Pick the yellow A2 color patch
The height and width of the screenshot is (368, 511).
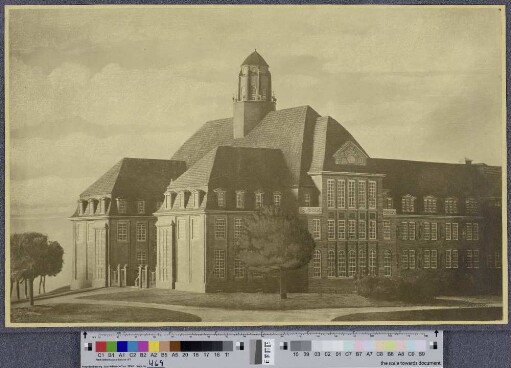(x=154, y=346)
